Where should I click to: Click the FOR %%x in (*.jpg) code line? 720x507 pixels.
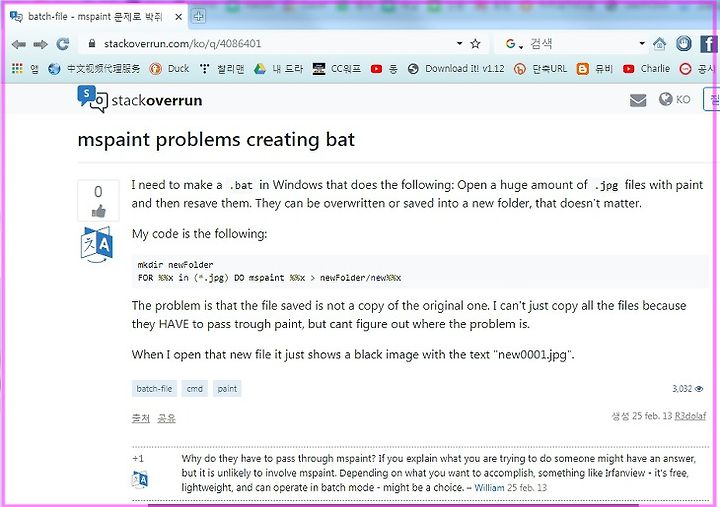269,277
